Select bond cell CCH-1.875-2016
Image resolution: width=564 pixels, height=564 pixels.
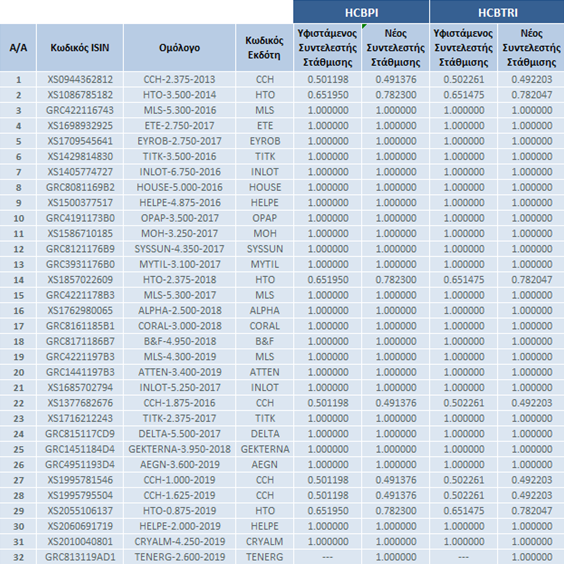tap(179, 403)
